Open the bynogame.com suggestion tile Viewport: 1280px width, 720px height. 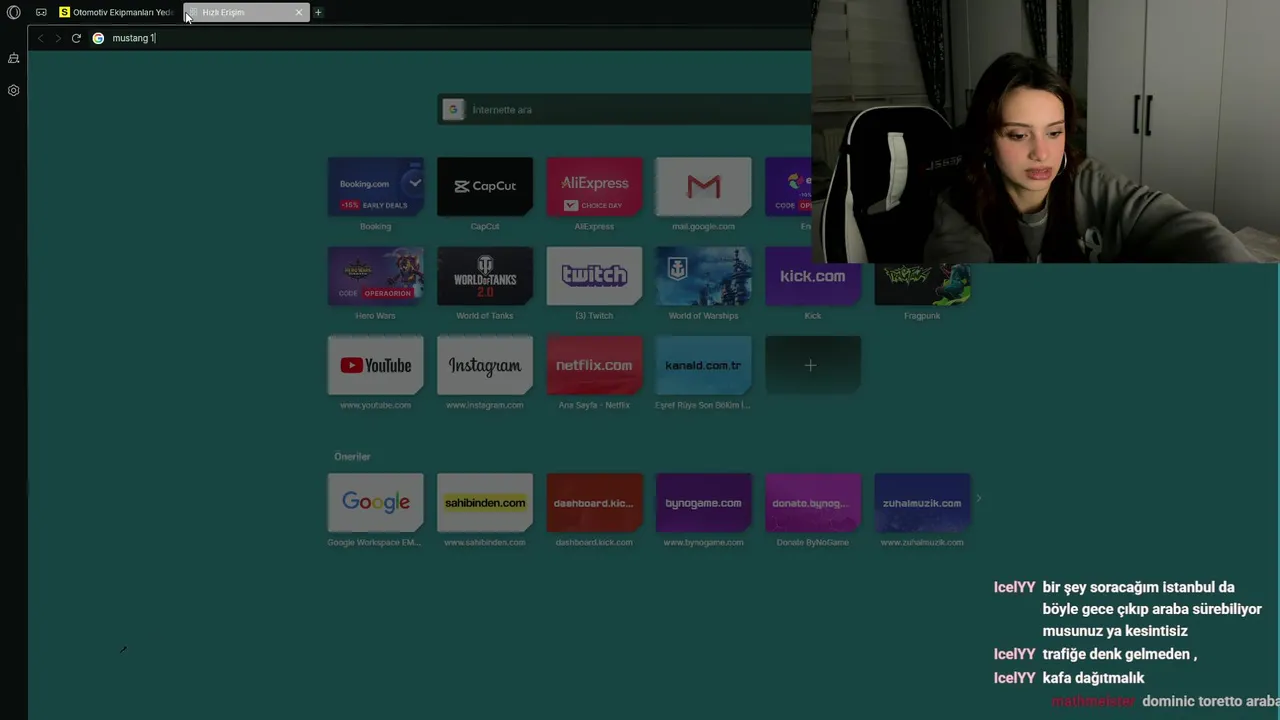click(x=703, y=502)
